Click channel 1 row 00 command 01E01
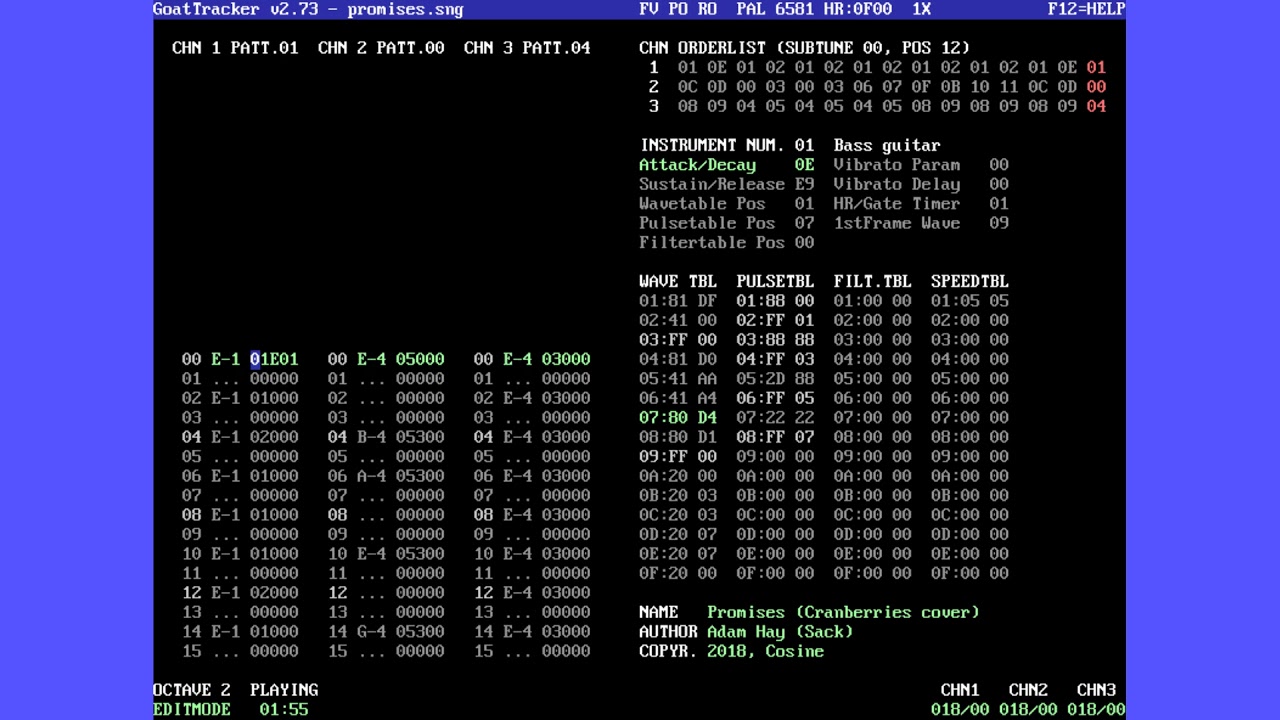Image resolution: width=1280 pixels, height=720 pixels. (274, 360)
